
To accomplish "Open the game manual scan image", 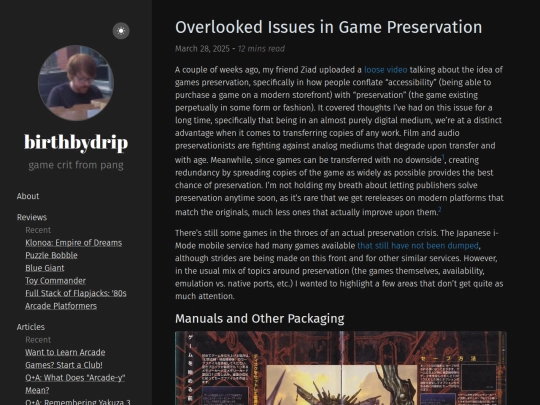I will (341, 368).
